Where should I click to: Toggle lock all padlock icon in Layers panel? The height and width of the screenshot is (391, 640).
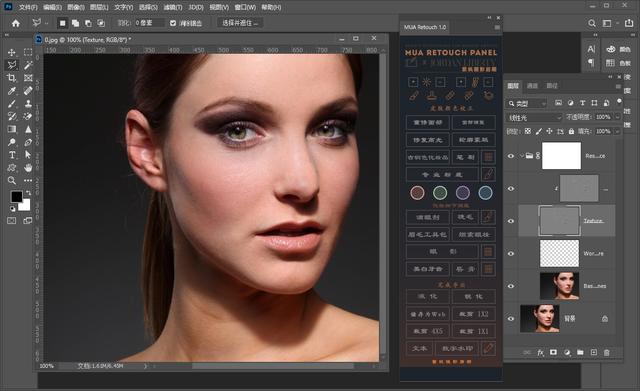571,131
